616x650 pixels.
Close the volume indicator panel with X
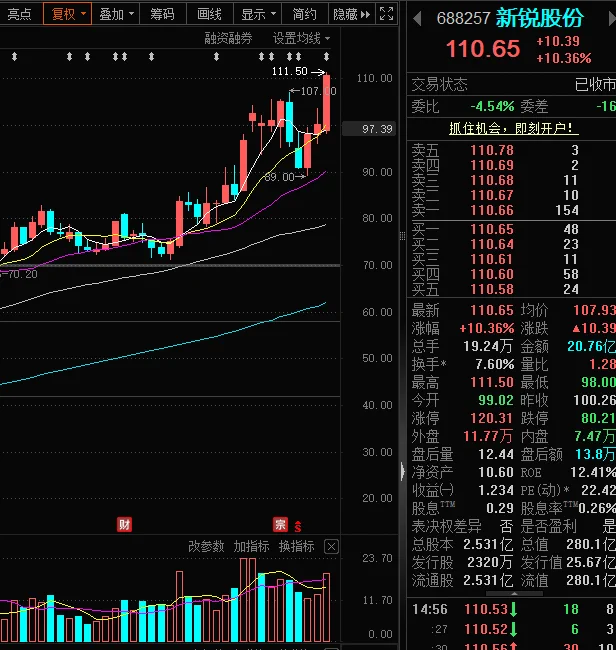(331, 547)
